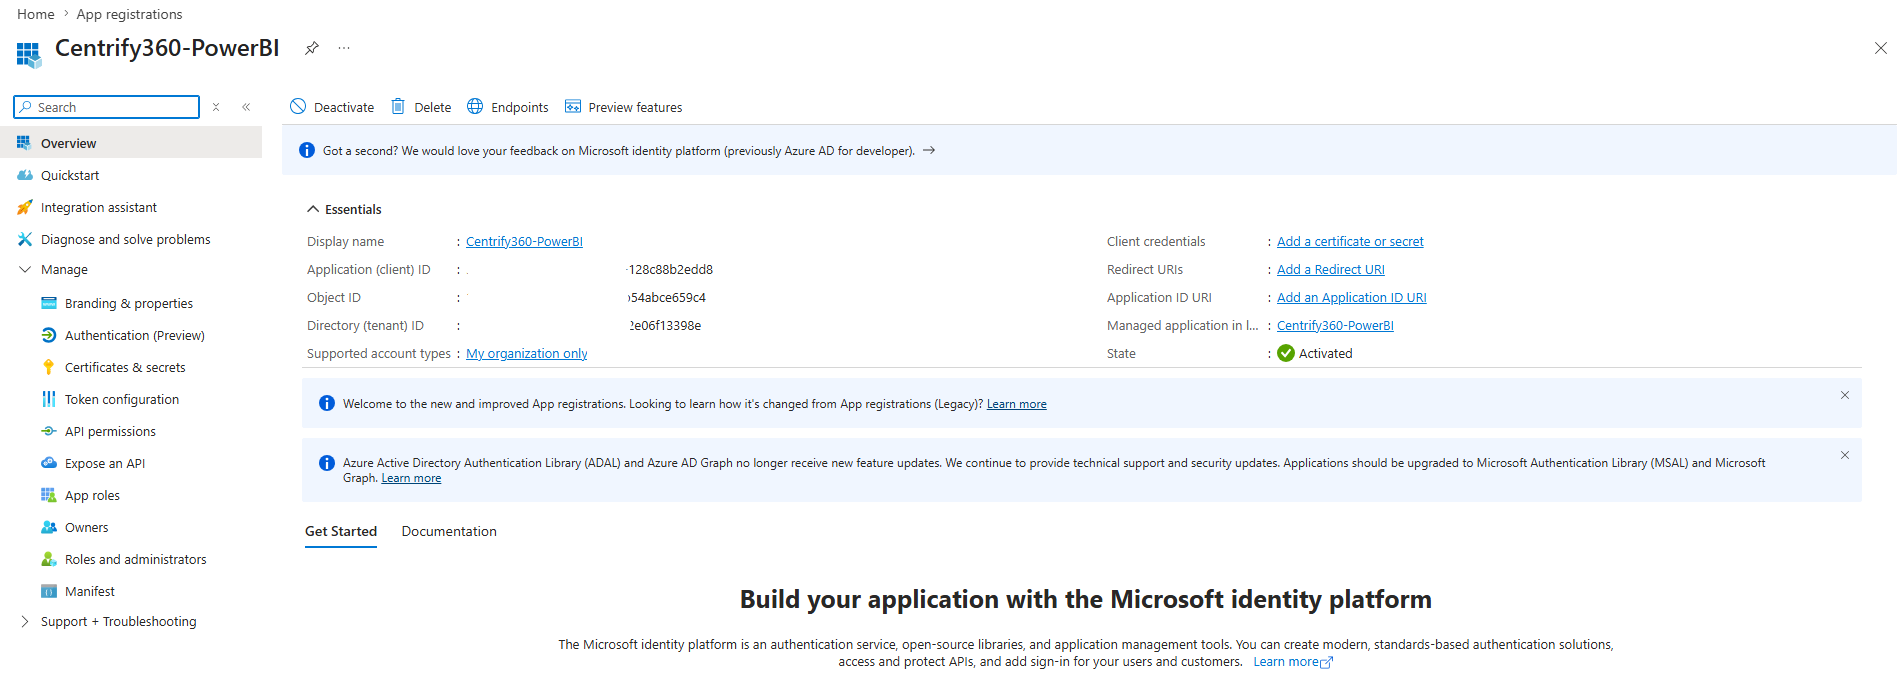This screenshot has width=1902, height=695.
Task: Click the Endpoints button label
Action: [520, 107]
